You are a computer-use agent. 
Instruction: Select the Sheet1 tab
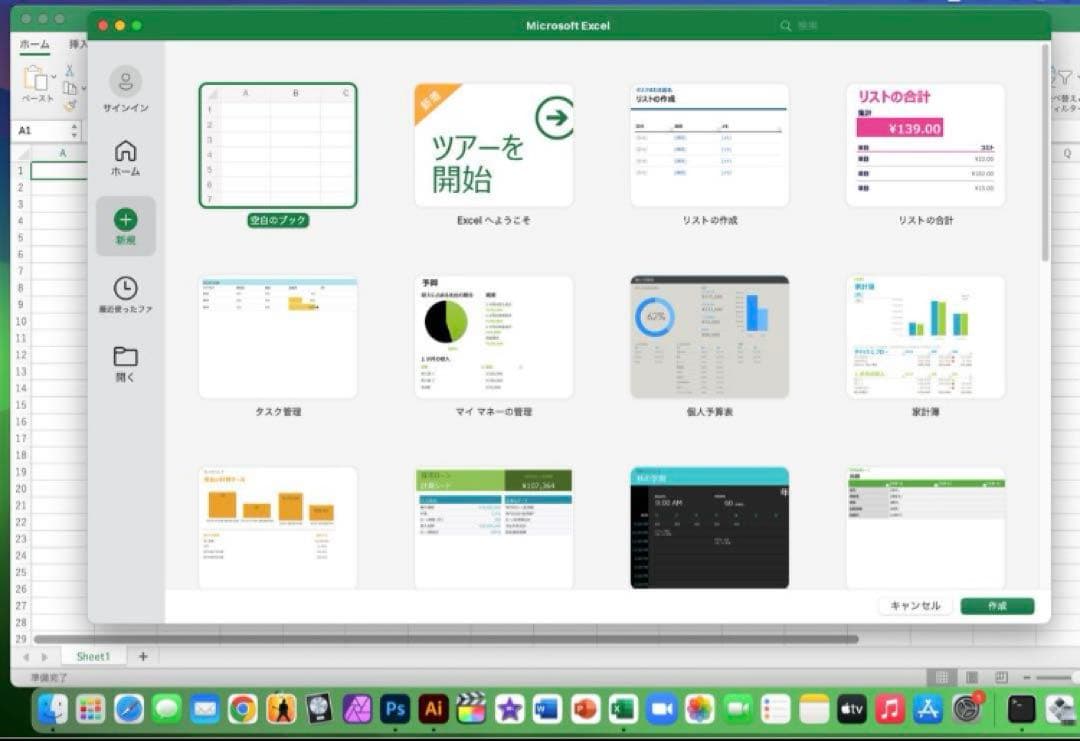pyautogui.click(x=93, y=656)
